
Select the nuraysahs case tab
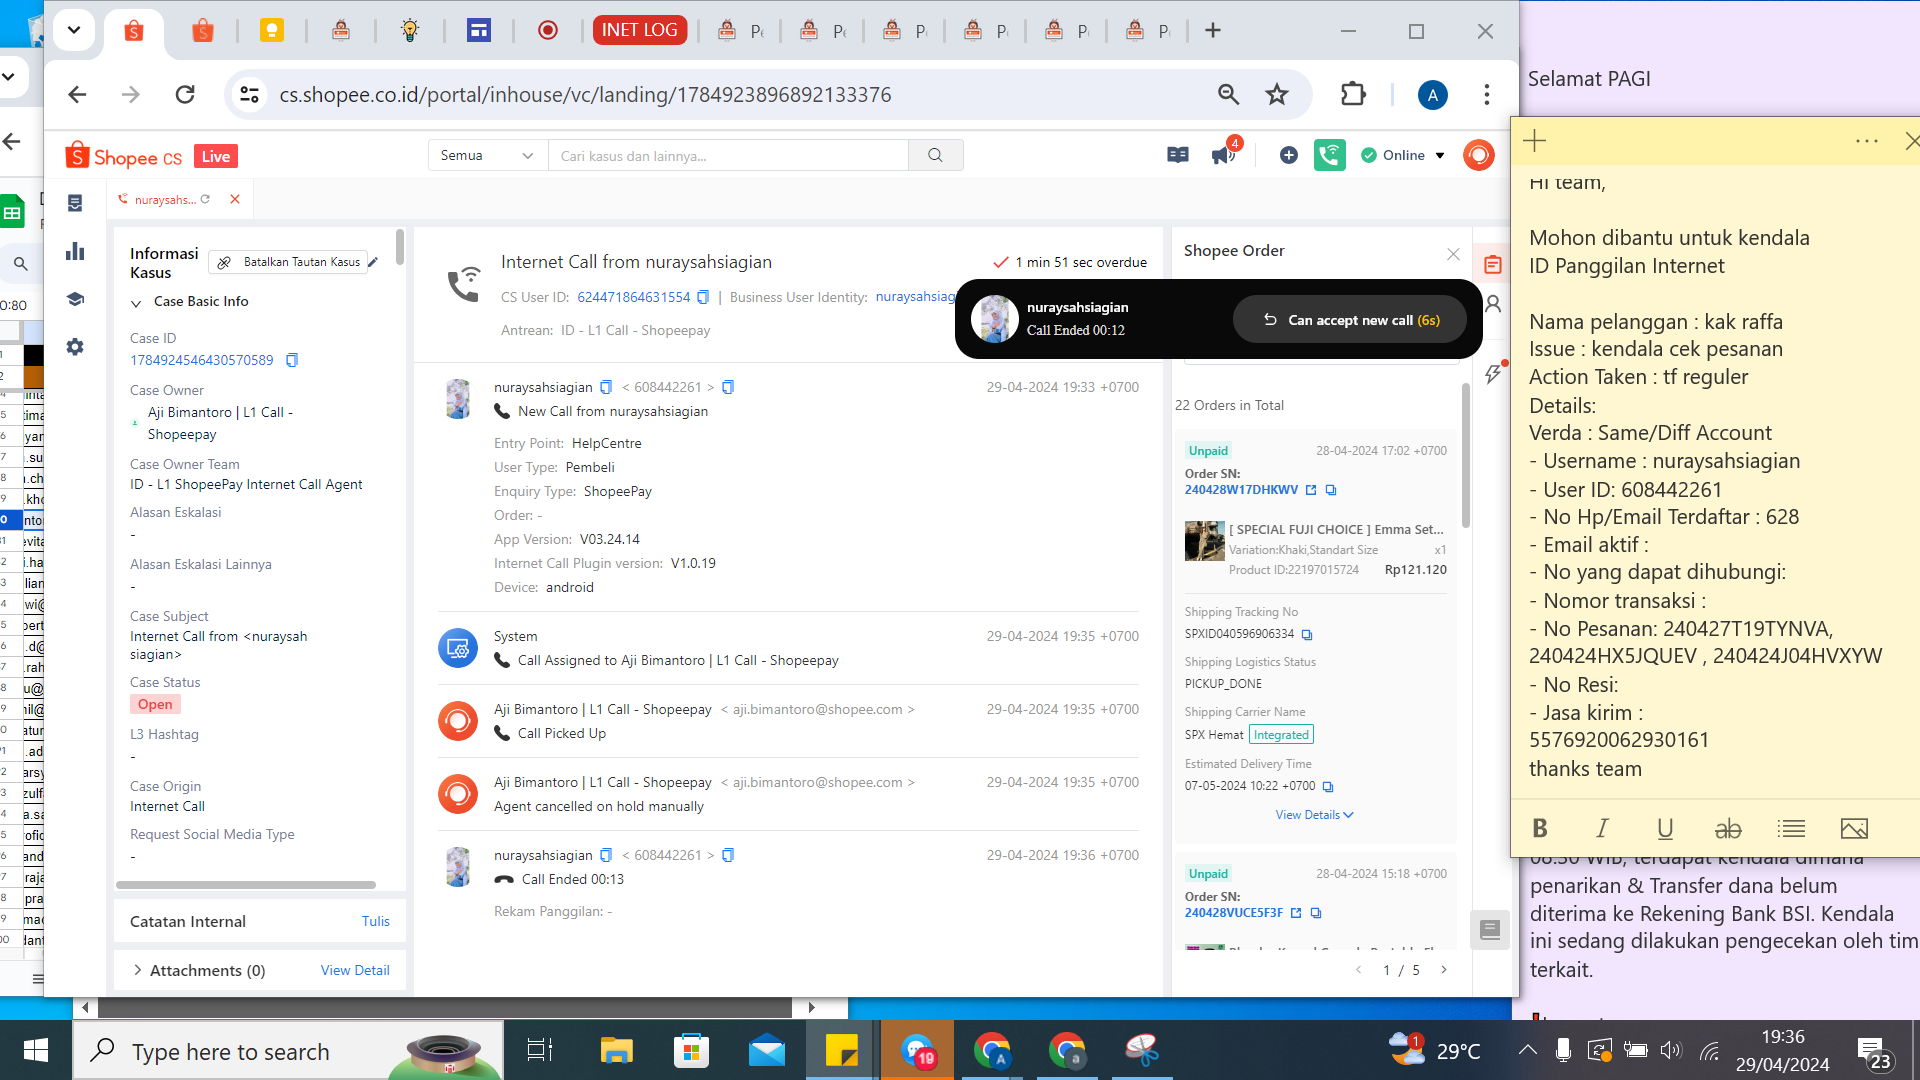(x=165, y=200)
